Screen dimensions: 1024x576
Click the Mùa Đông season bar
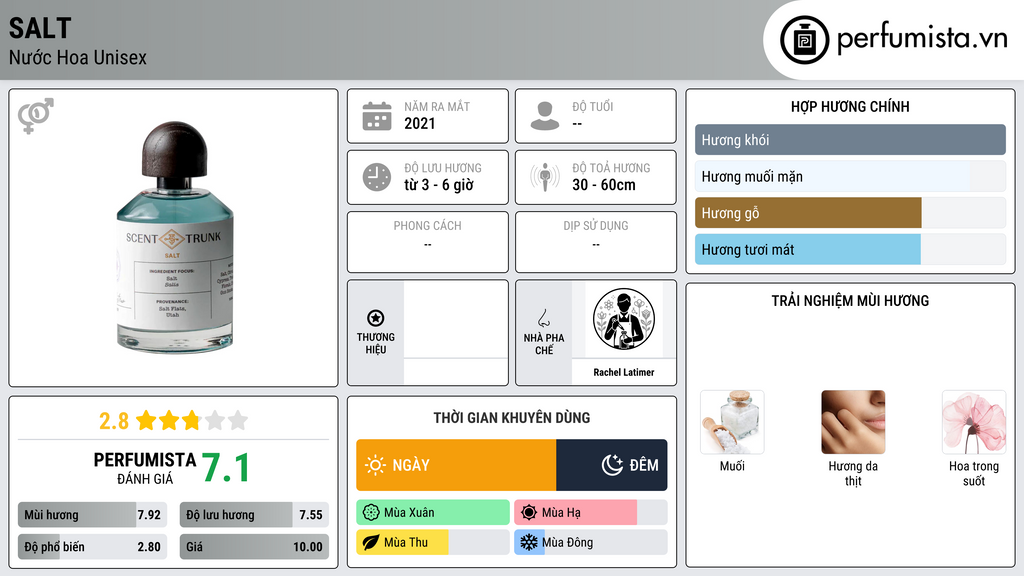coord(590,542)
